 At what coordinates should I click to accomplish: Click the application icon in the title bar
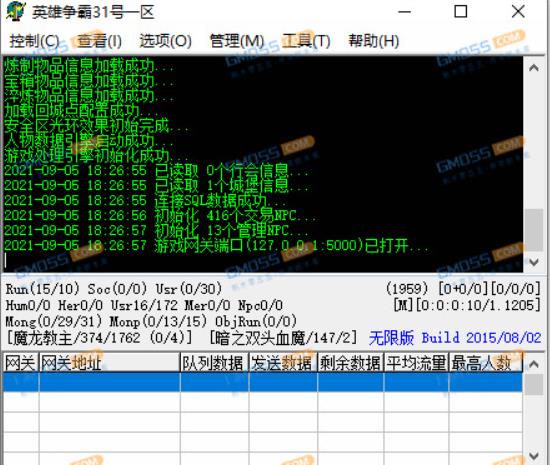coord(16,12)
